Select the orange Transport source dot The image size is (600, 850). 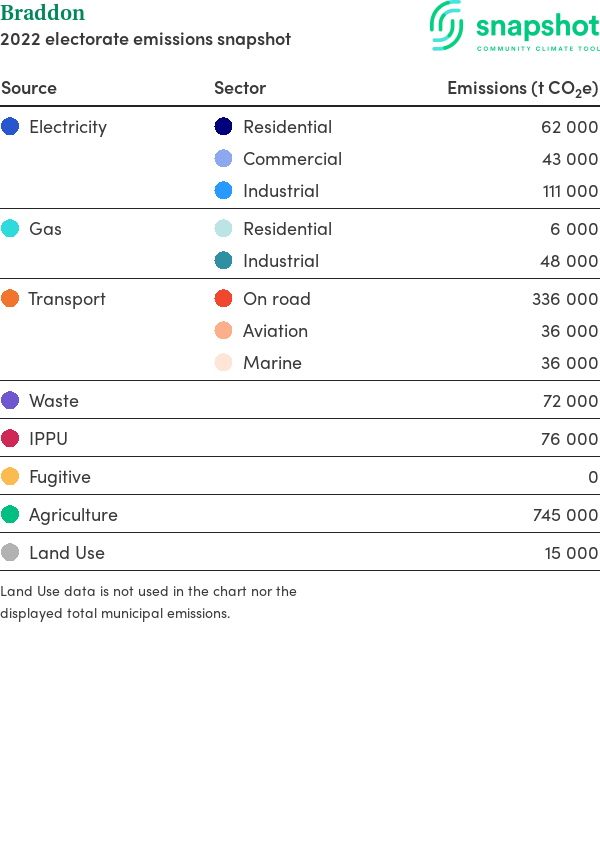tap(10, 298)
